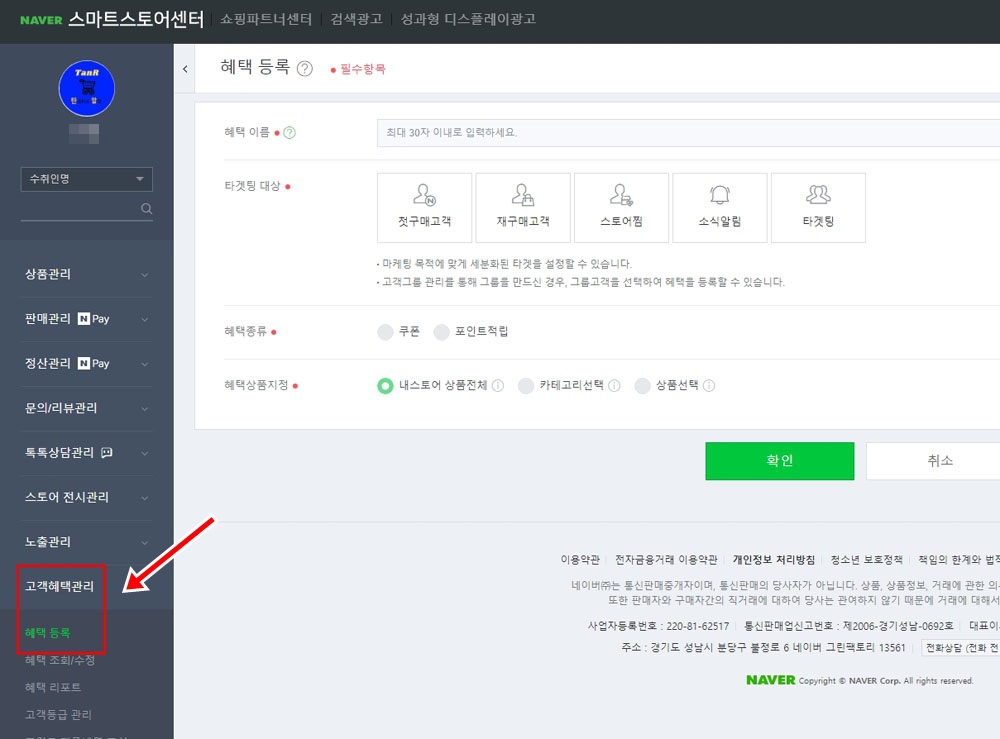This screenshot has height=739, width=1000.
Task: Expand the 상품관리 sidebar menu
Action: [x=87, y=274]
